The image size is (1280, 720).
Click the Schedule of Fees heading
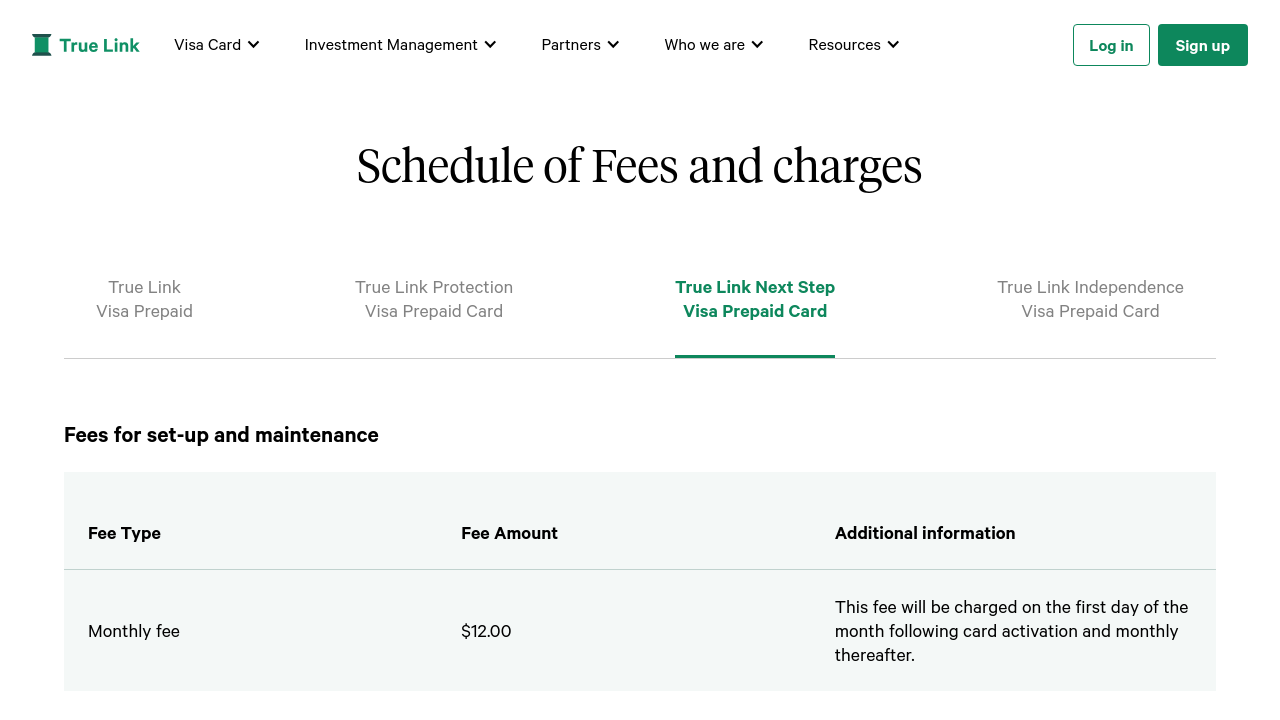tap(639, 166)
